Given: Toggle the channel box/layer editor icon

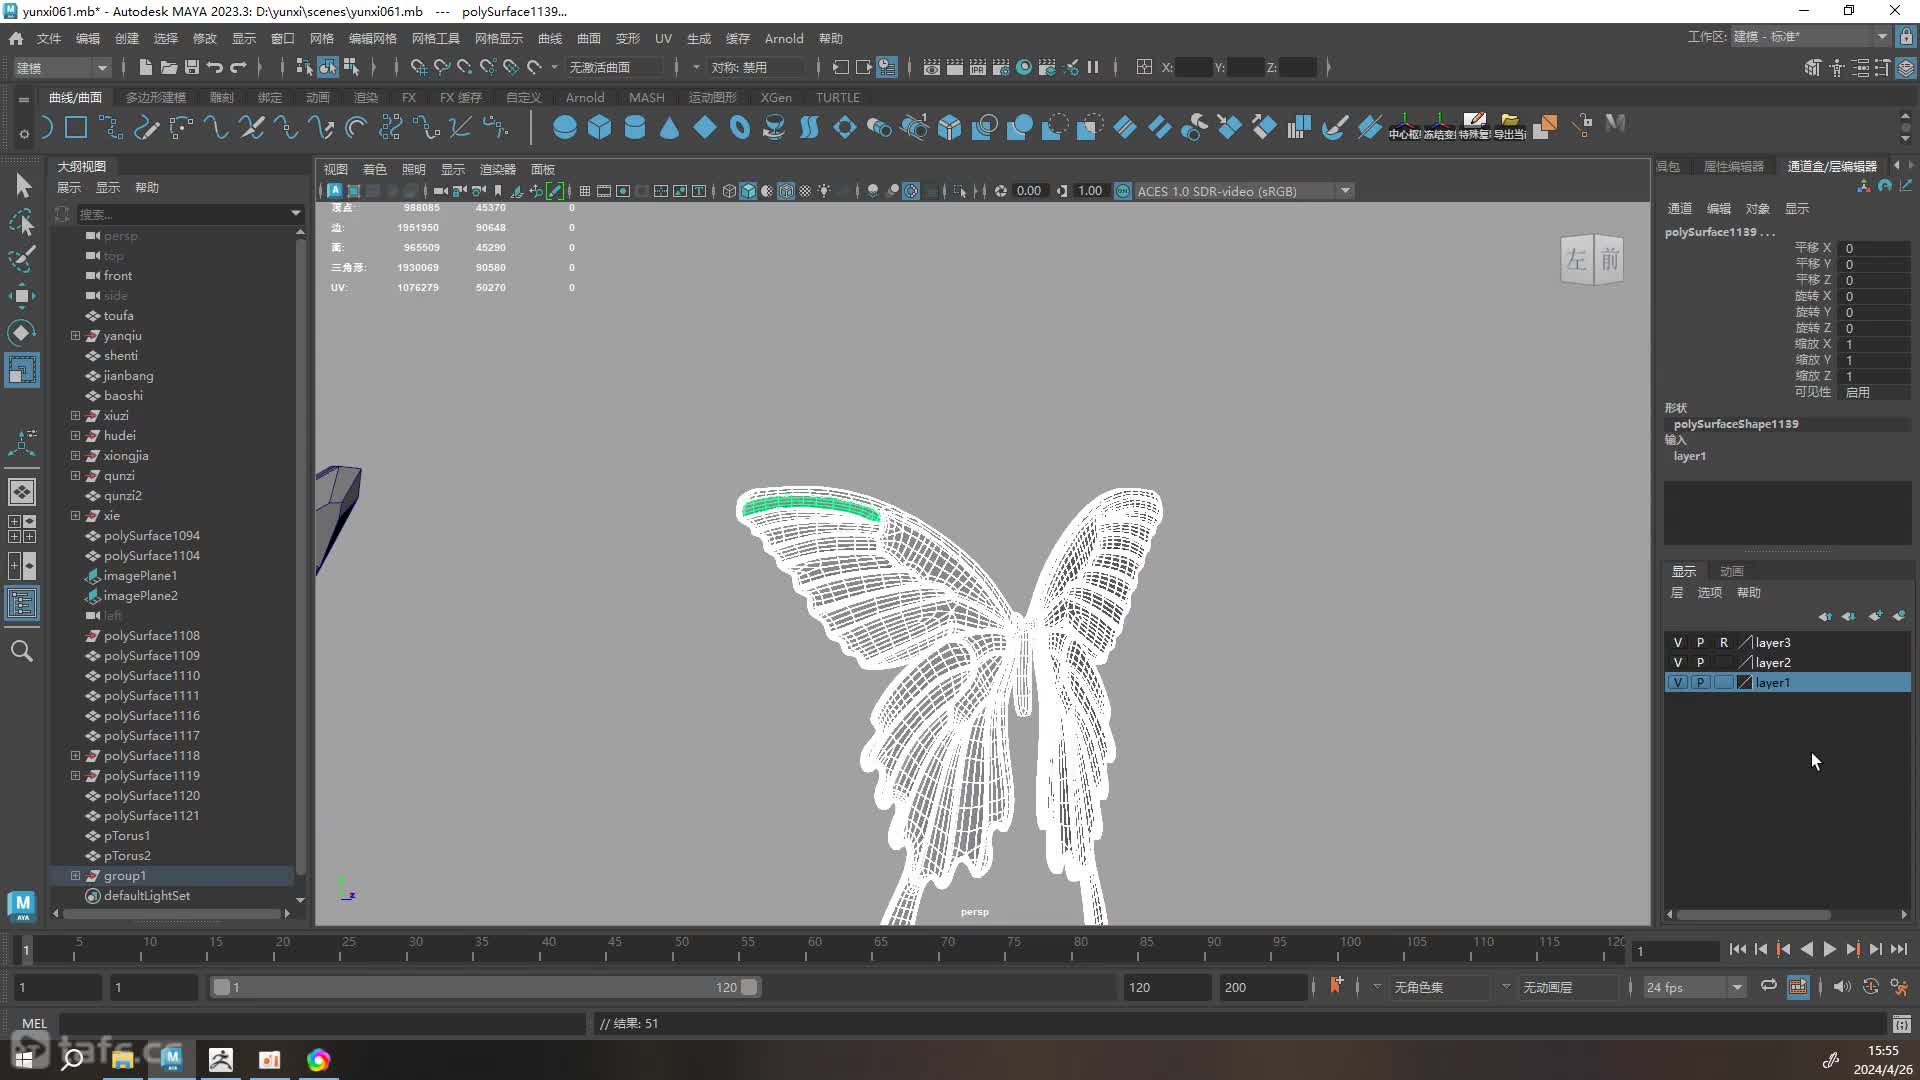Looking at the screenshot, I should pos(1906,67).
